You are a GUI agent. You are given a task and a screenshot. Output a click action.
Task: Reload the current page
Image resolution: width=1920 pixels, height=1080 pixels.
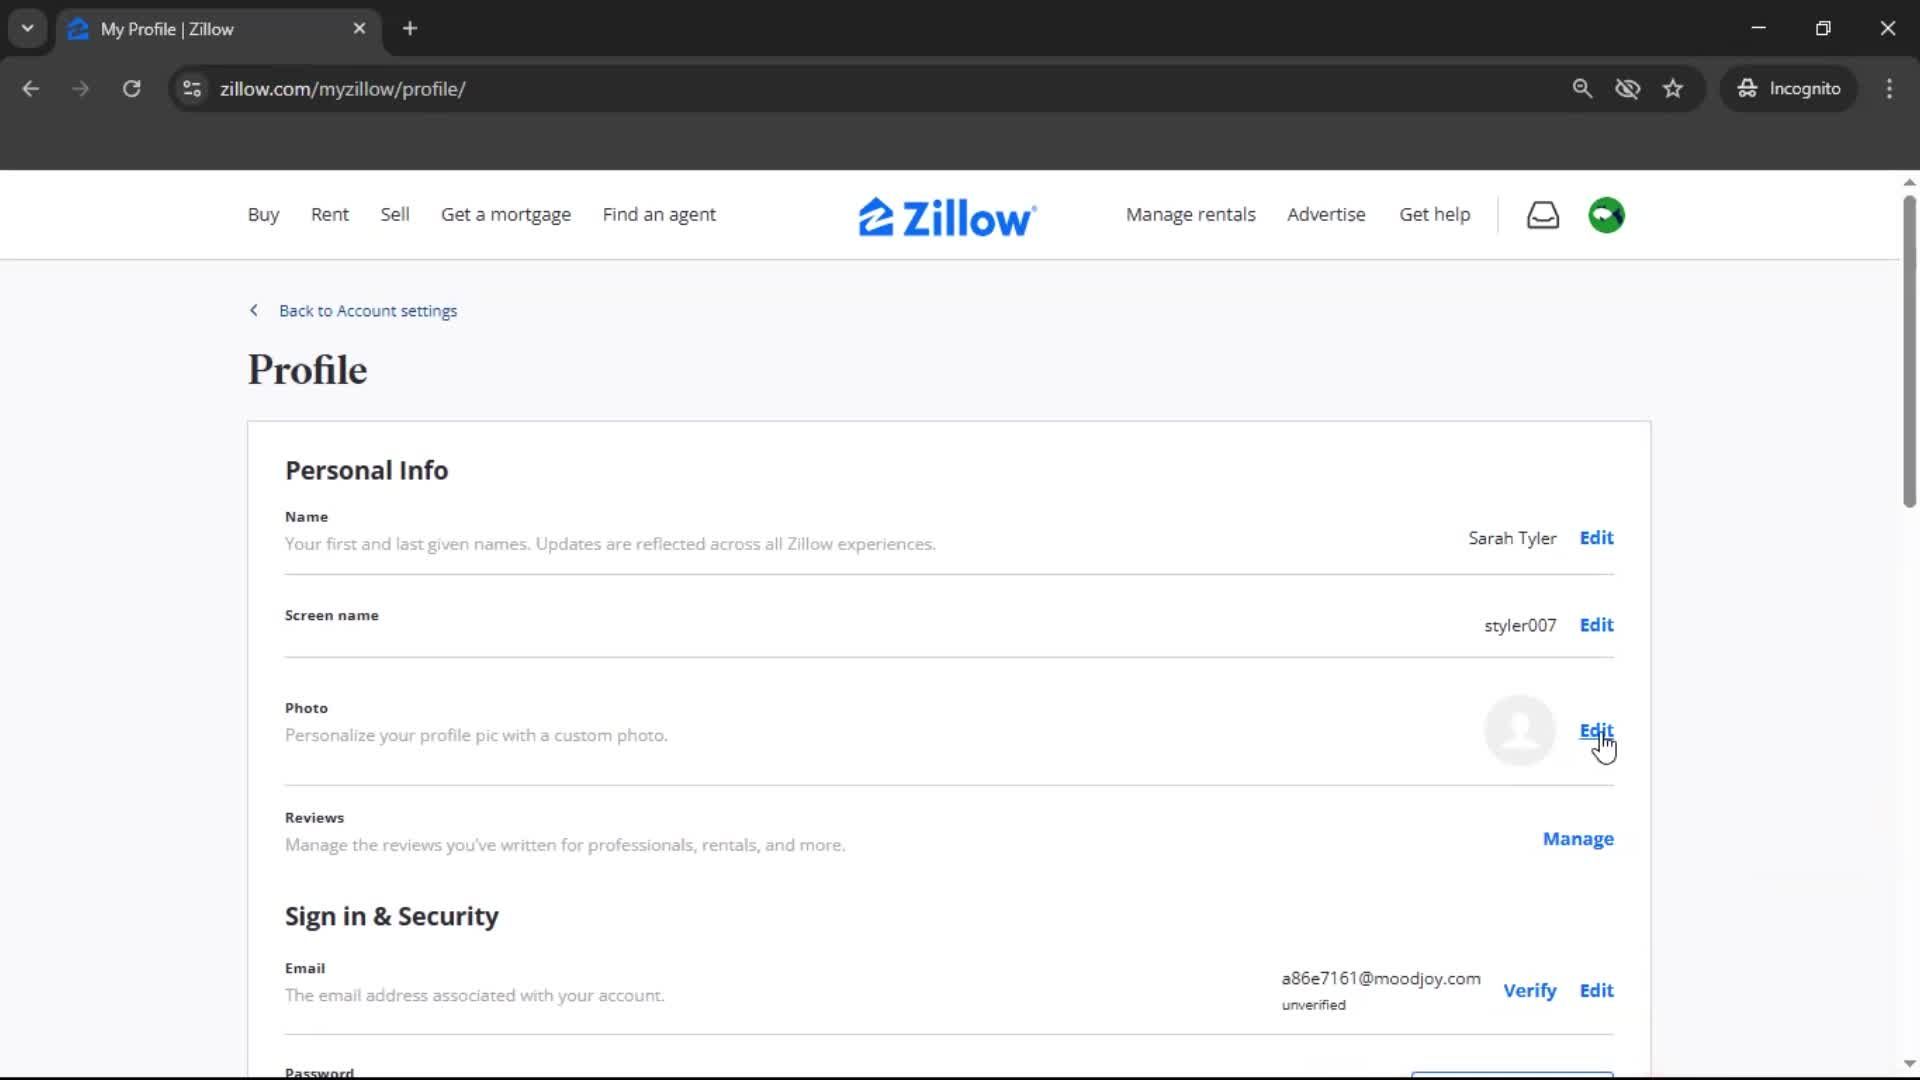click(131, 88)
